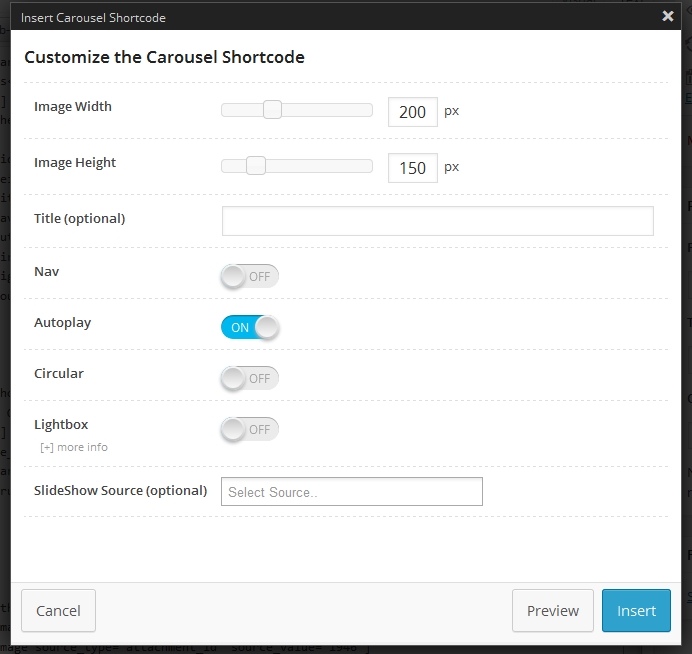Screen dimensions: 692x654
Task: Click the Preview button
Action: click(x=552, y=611)
